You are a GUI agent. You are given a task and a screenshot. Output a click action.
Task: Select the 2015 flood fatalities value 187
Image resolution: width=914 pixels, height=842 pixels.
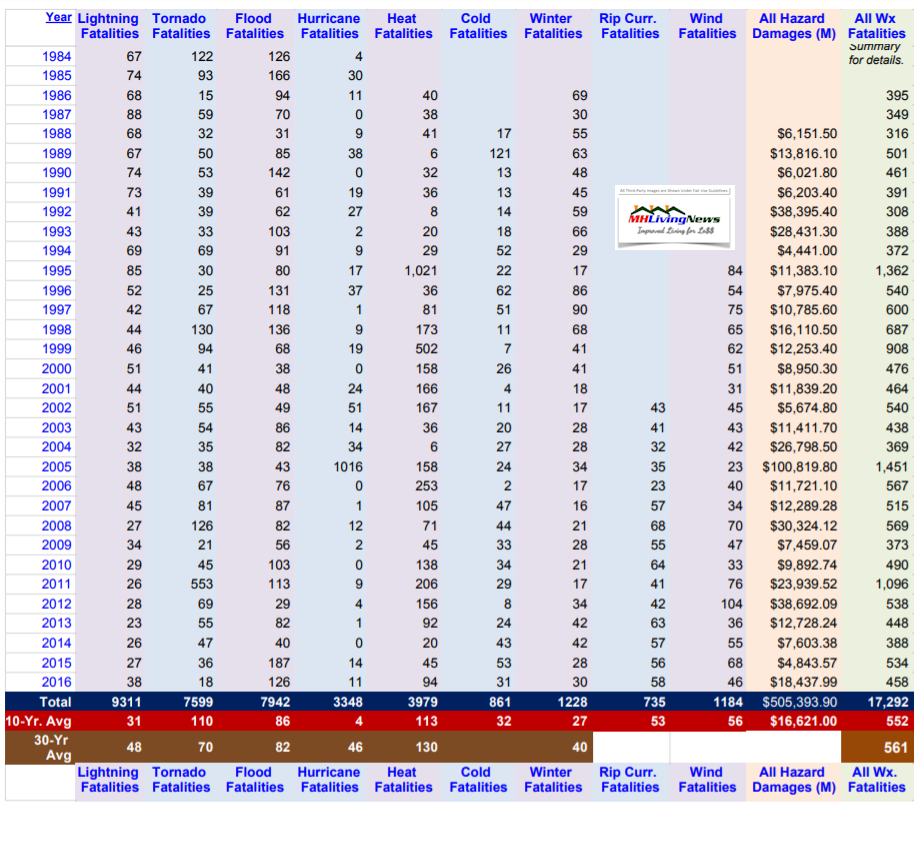pos(279,662)
